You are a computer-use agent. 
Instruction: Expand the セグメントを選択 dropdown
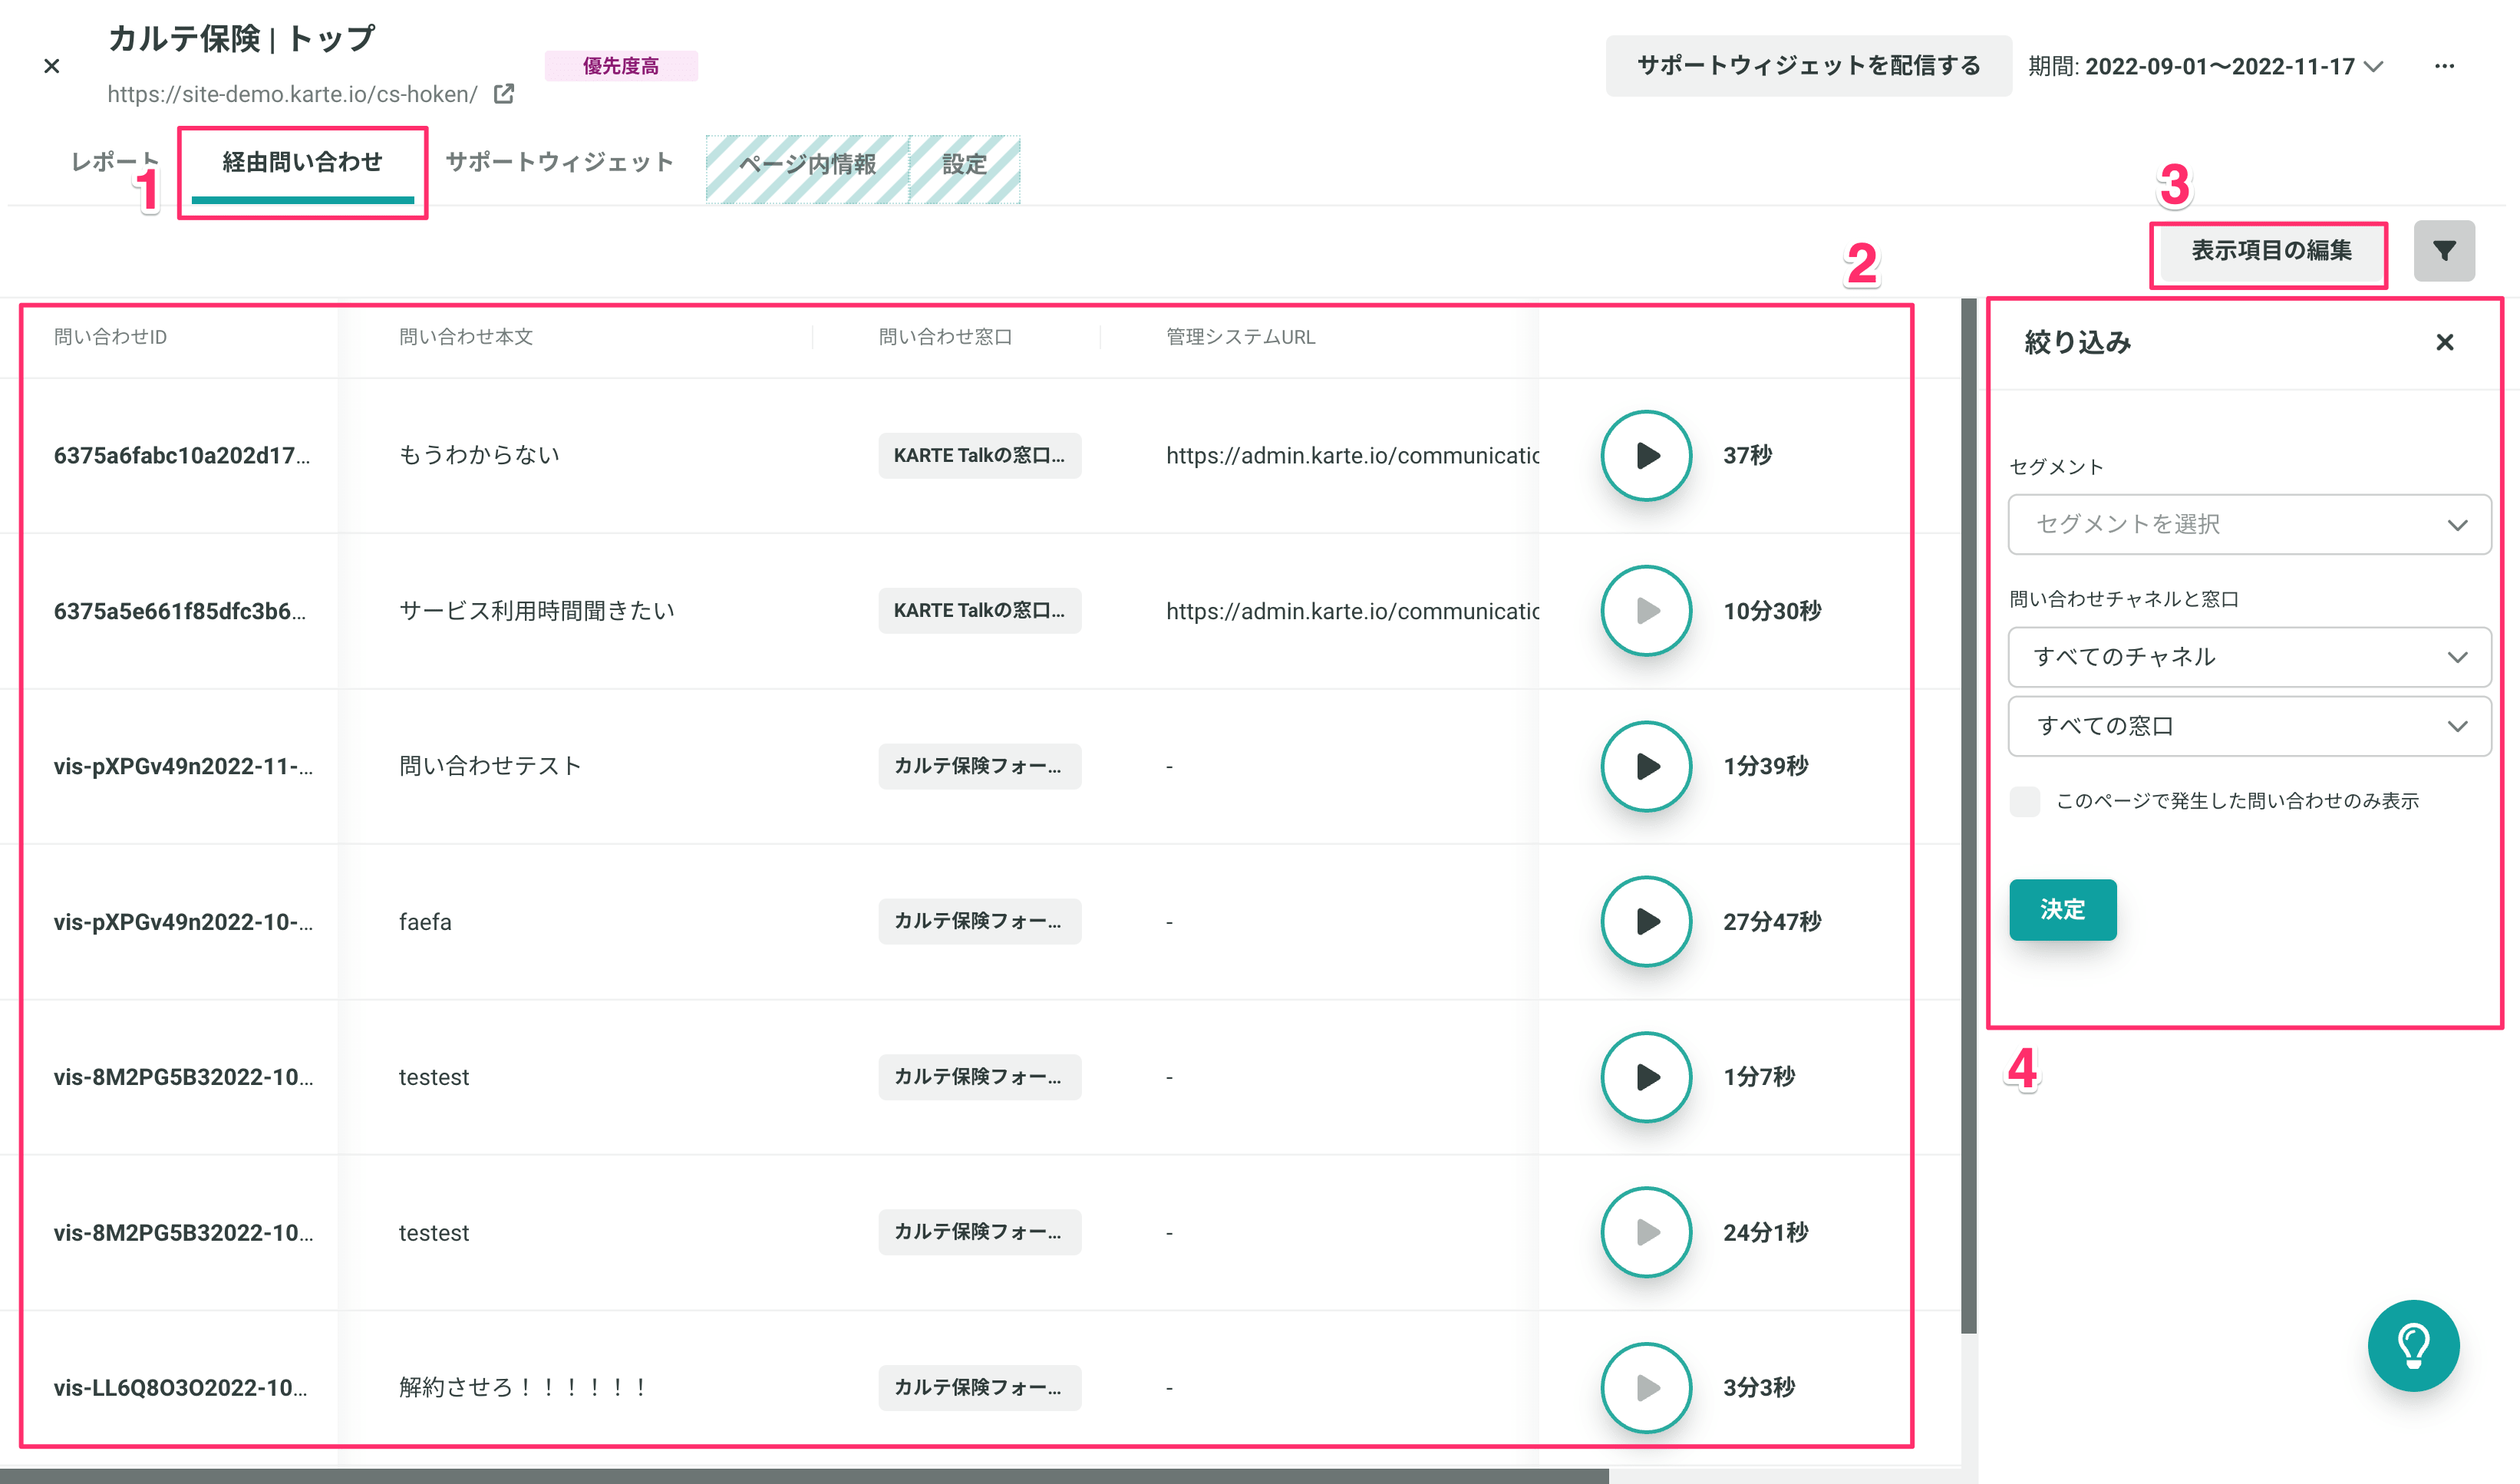click(x=2248, y=524)
